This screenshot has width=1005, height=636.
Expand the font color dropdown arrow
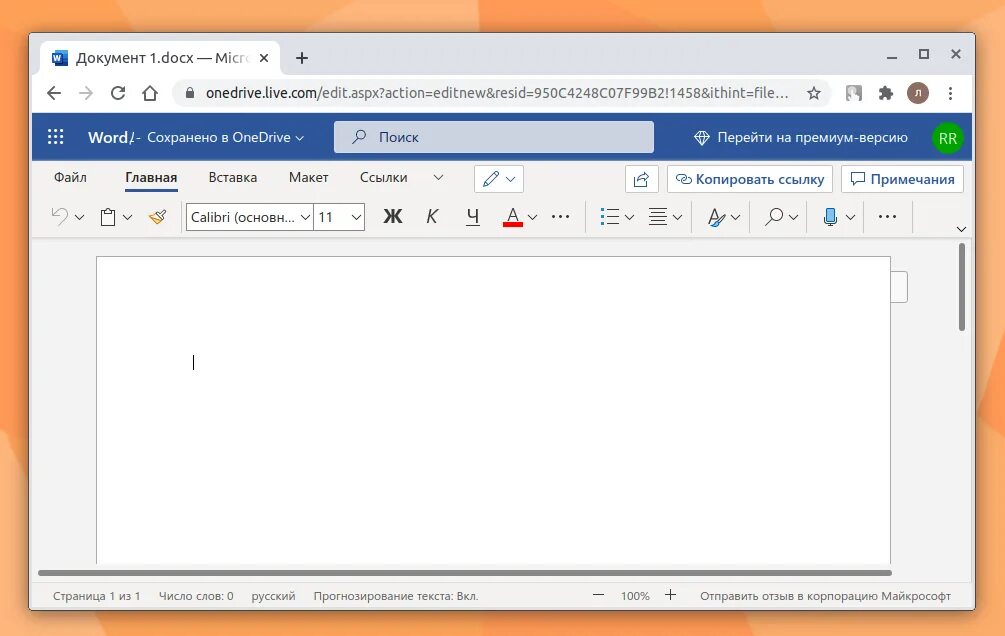(x=533, y=217)
